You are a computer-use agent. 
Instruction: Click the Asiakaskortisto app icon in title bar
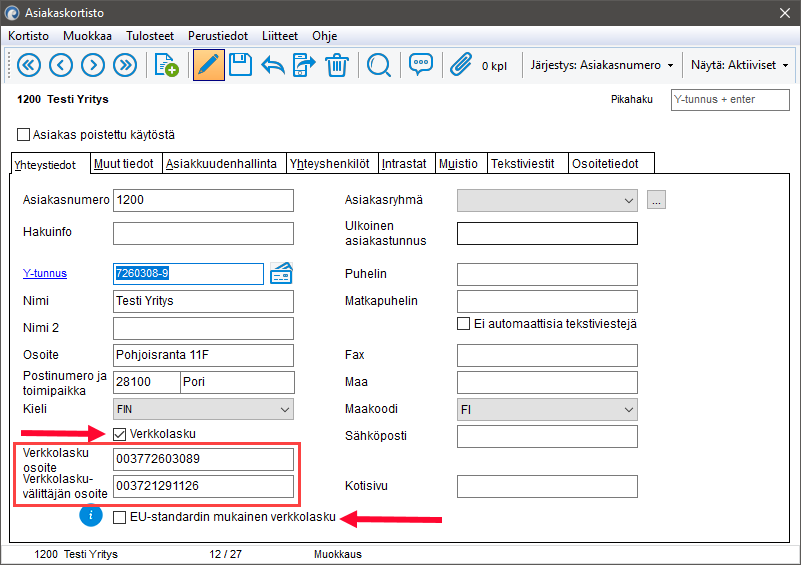pos(11,13)
